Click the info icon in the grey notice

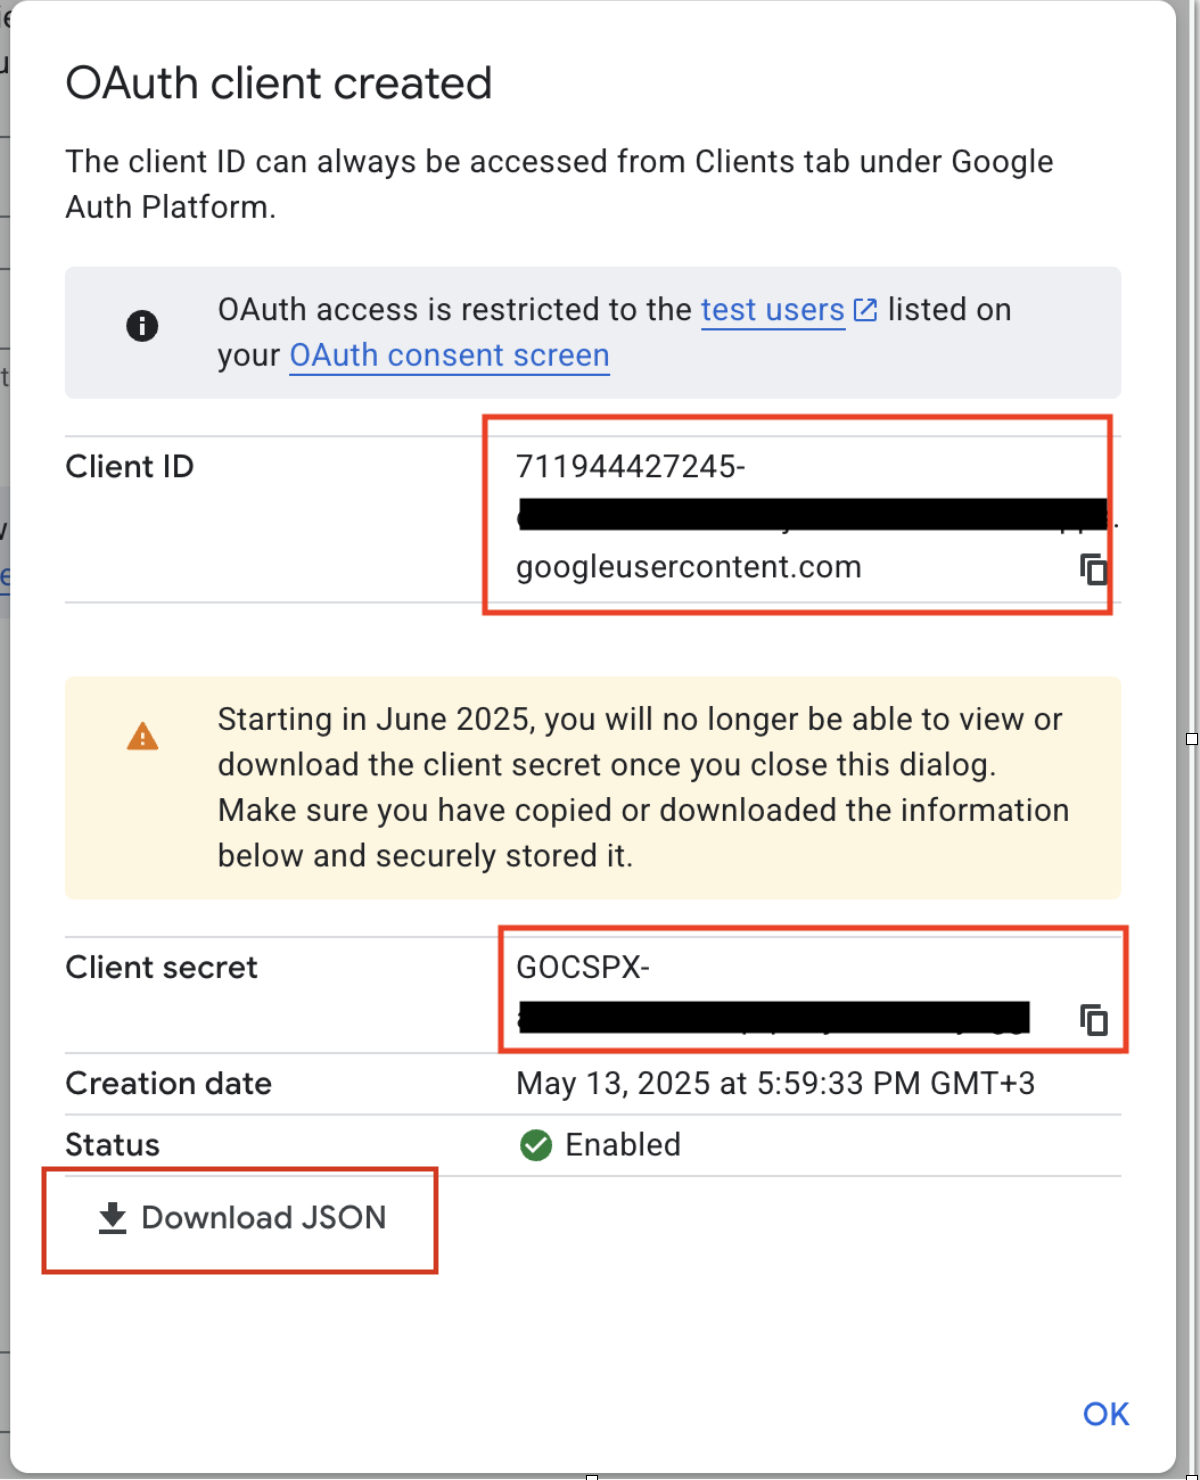[x=142, y=325]
